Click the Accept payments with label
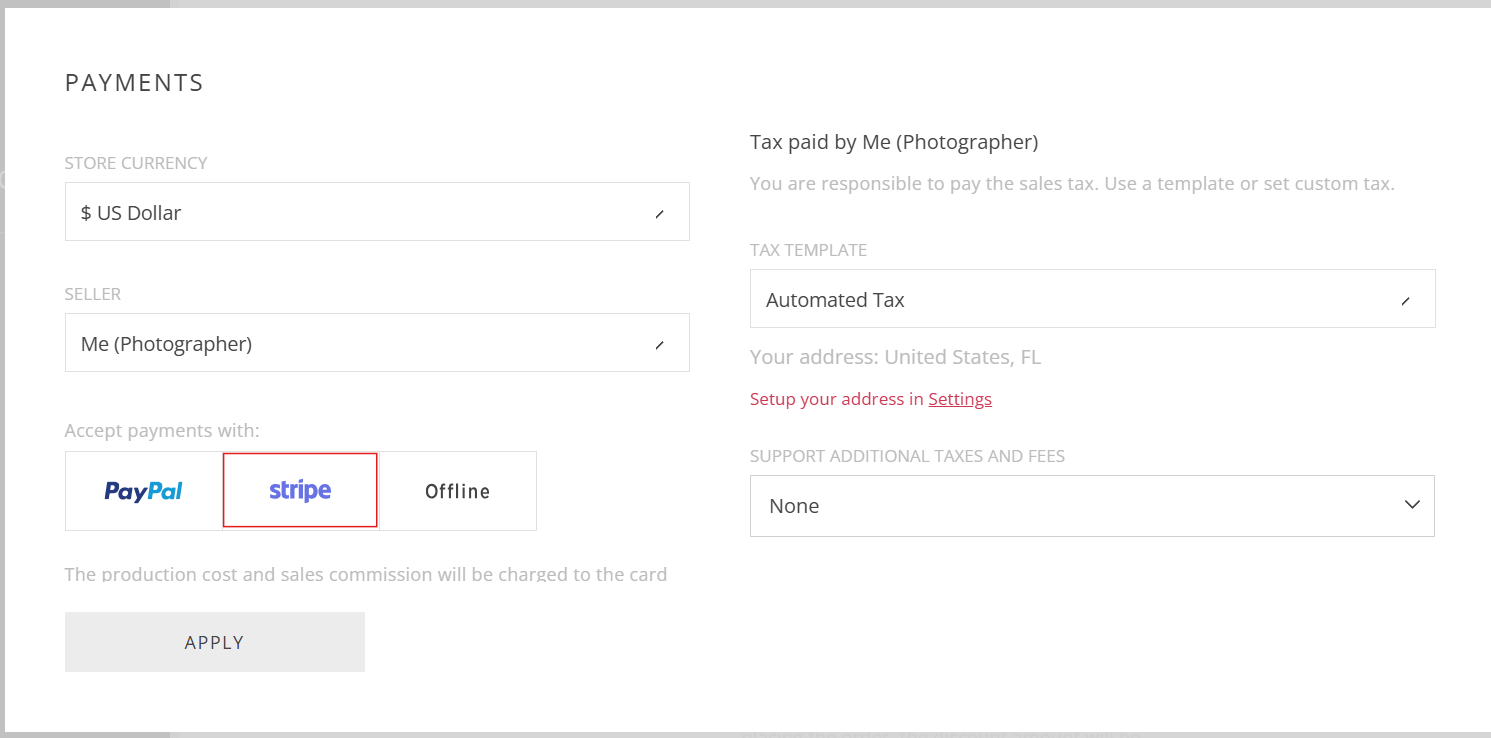 tap(162, 431)
